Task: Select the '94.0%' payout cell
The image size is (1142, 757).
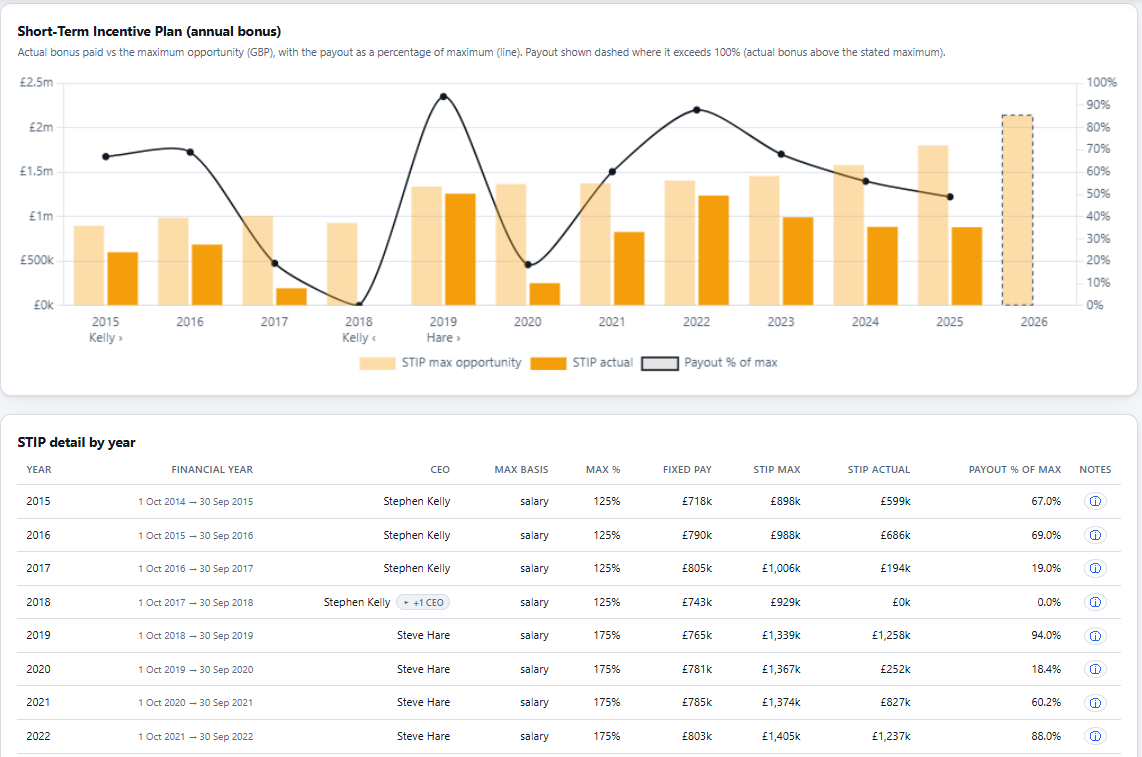Action: (x=1046, y=635)
